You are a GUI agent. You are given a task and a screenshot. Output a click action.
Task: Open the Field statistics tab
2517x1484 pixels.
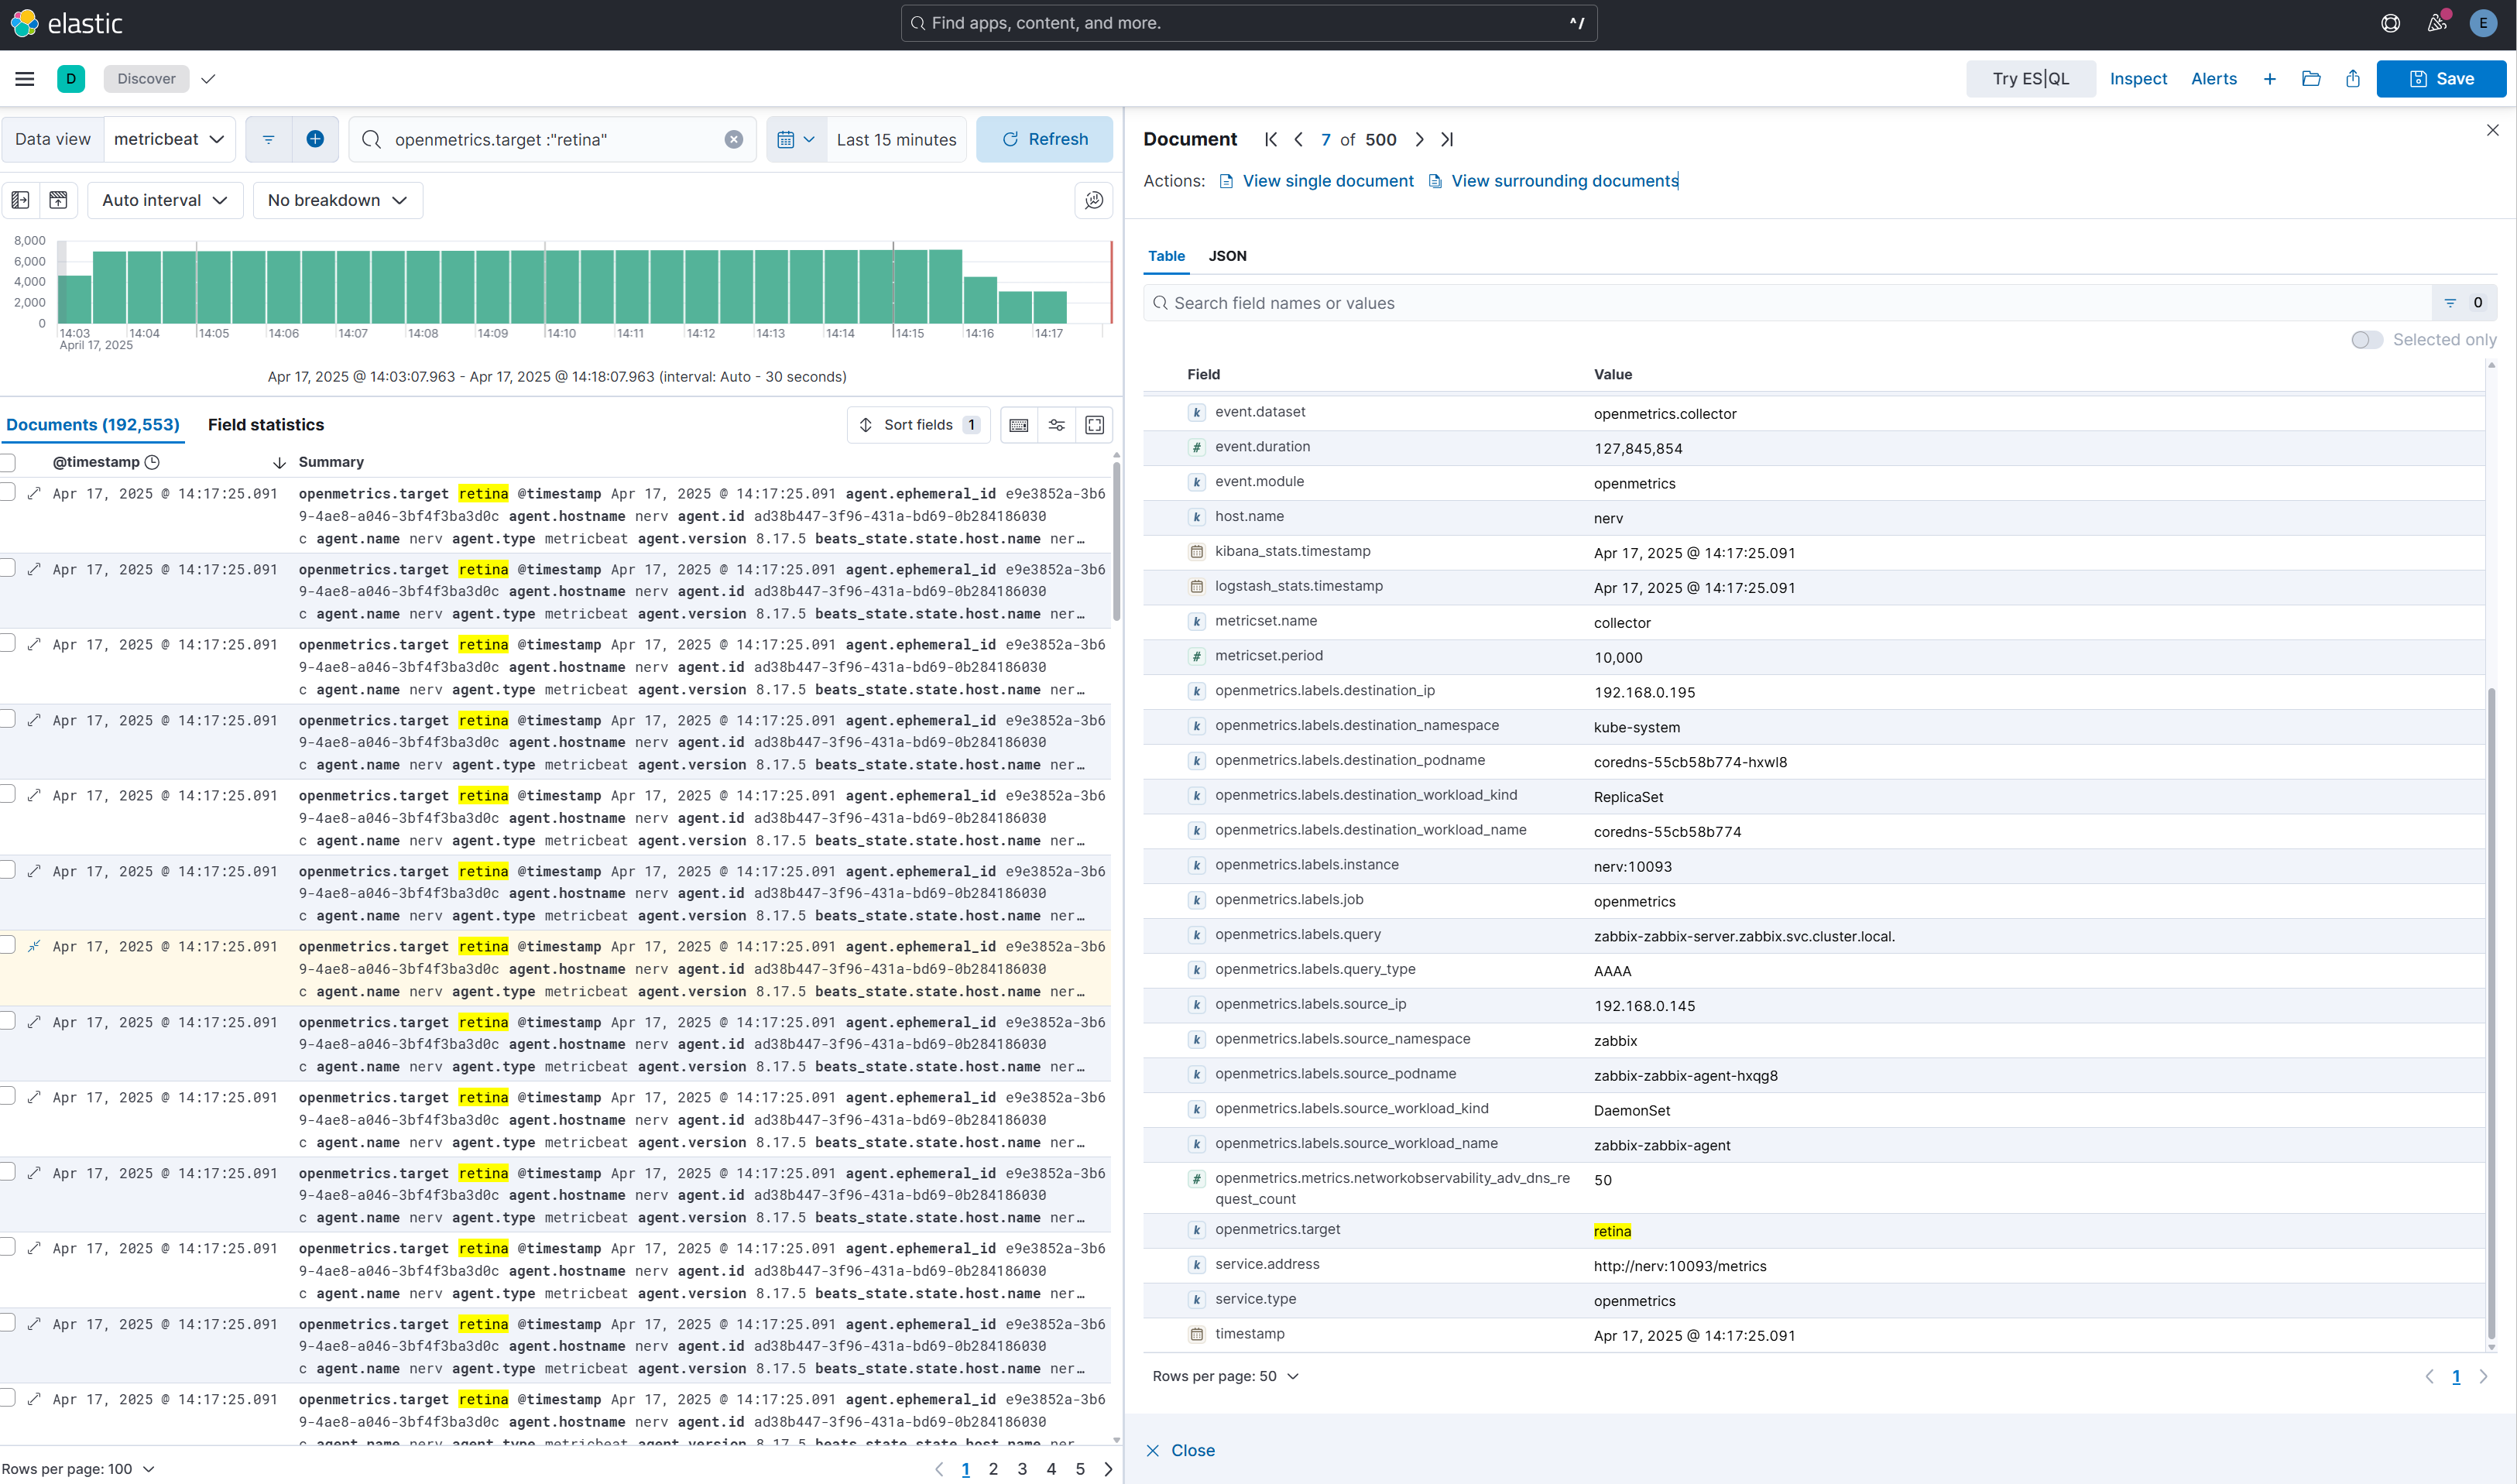tap(266, 425)
